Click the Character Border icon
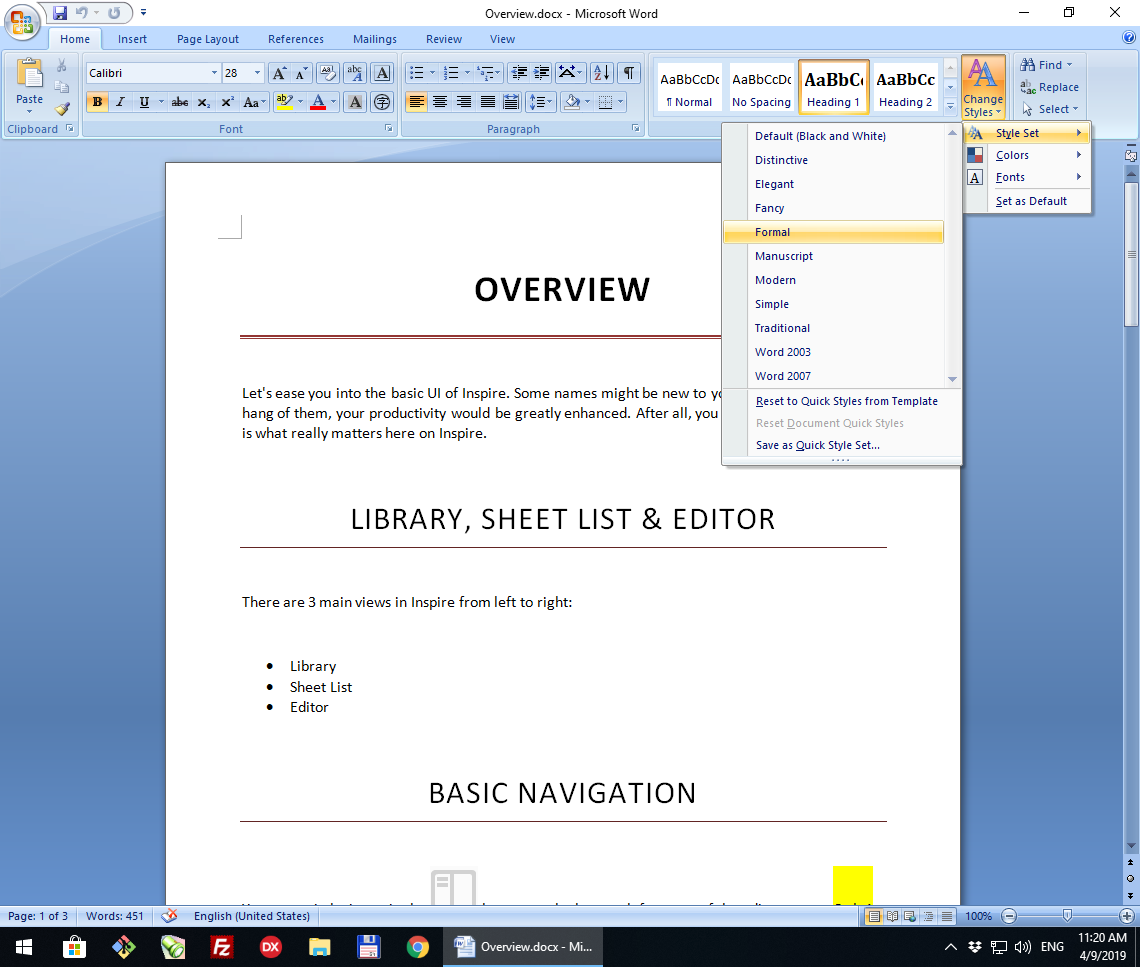The height and width of the screenshot is (967, 1140). pos(382,73)
